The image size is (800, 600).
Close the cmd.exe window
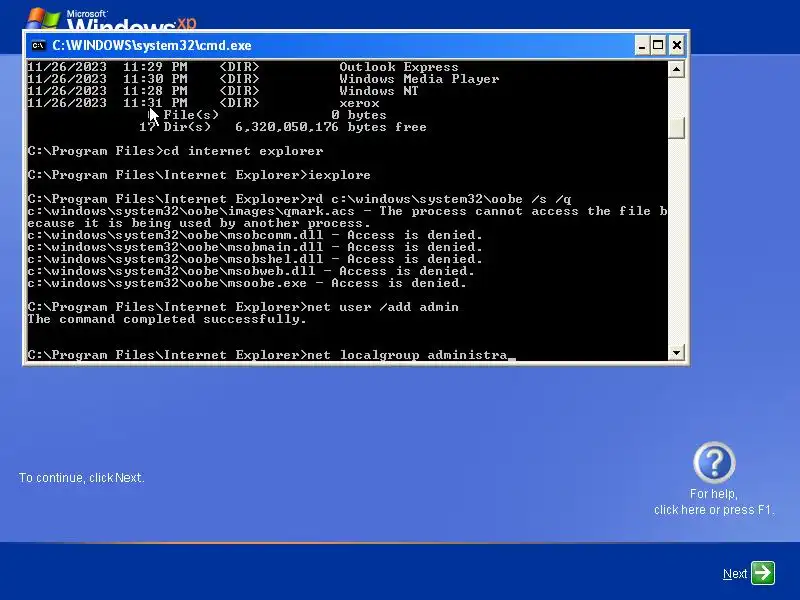[x=677, y=45]
